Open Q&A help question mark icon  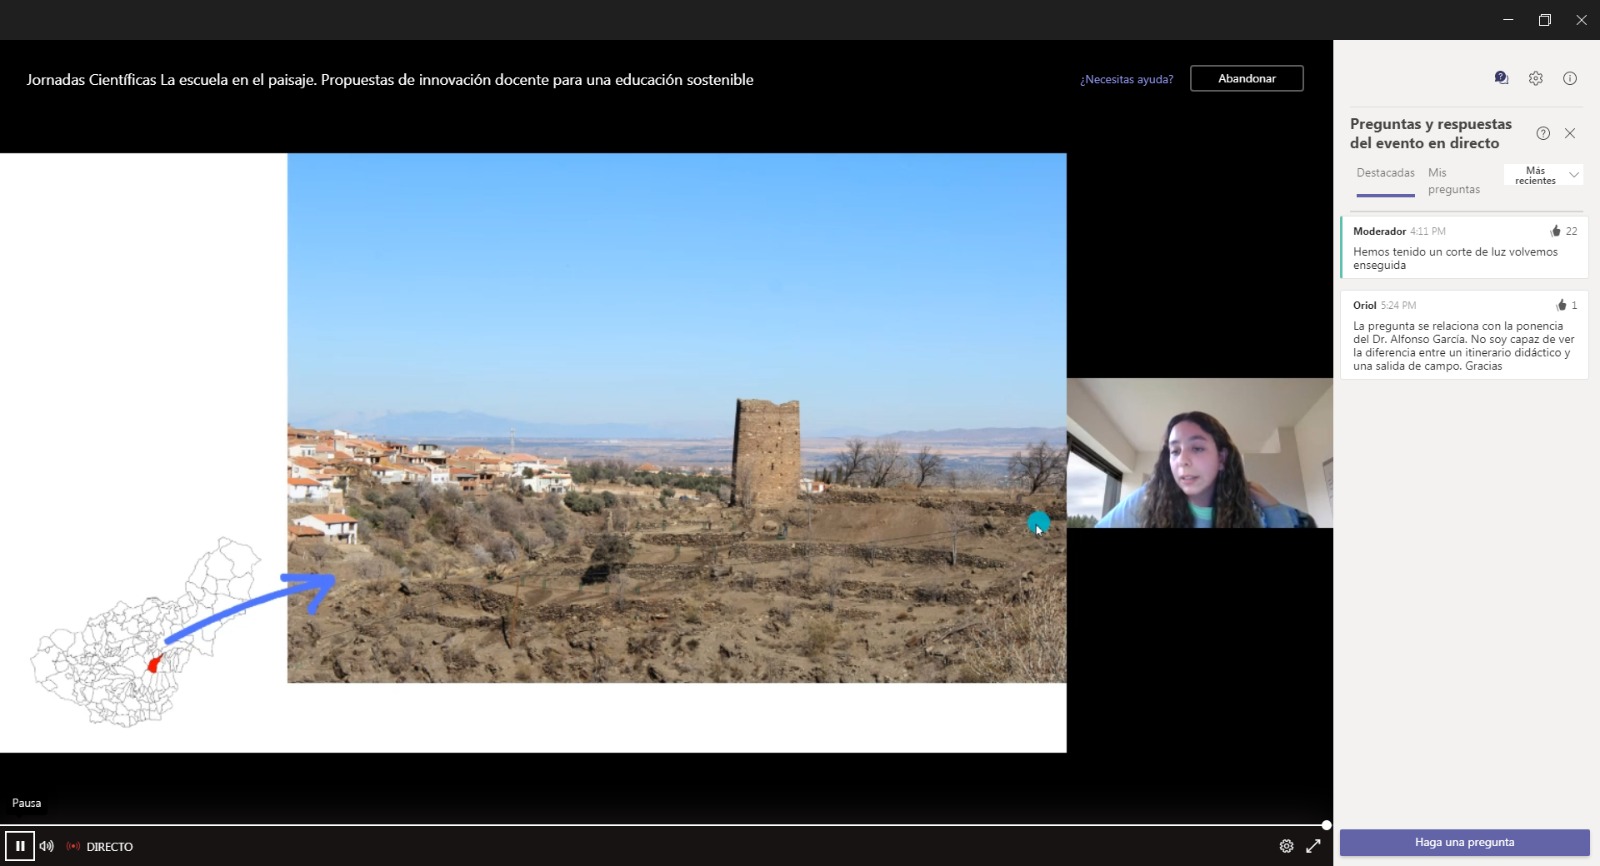click(1543, 133)
